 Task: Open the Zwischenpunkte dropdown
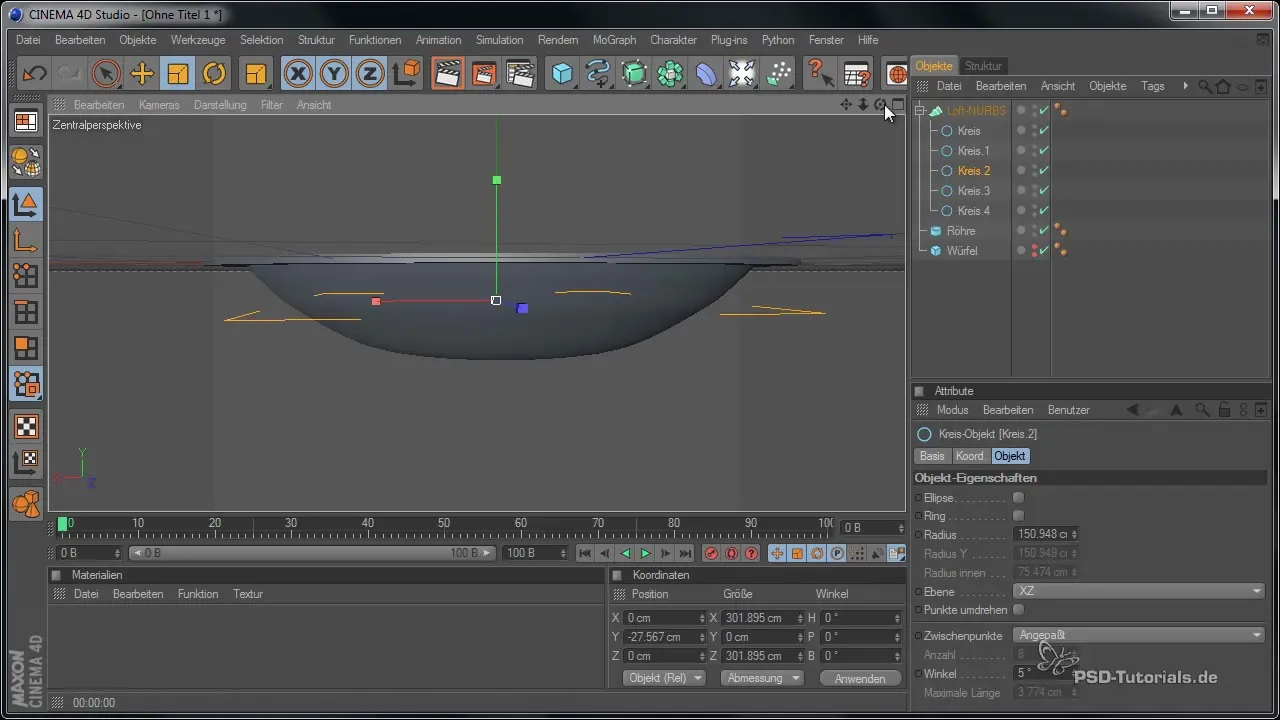[x=1139, y=635]
